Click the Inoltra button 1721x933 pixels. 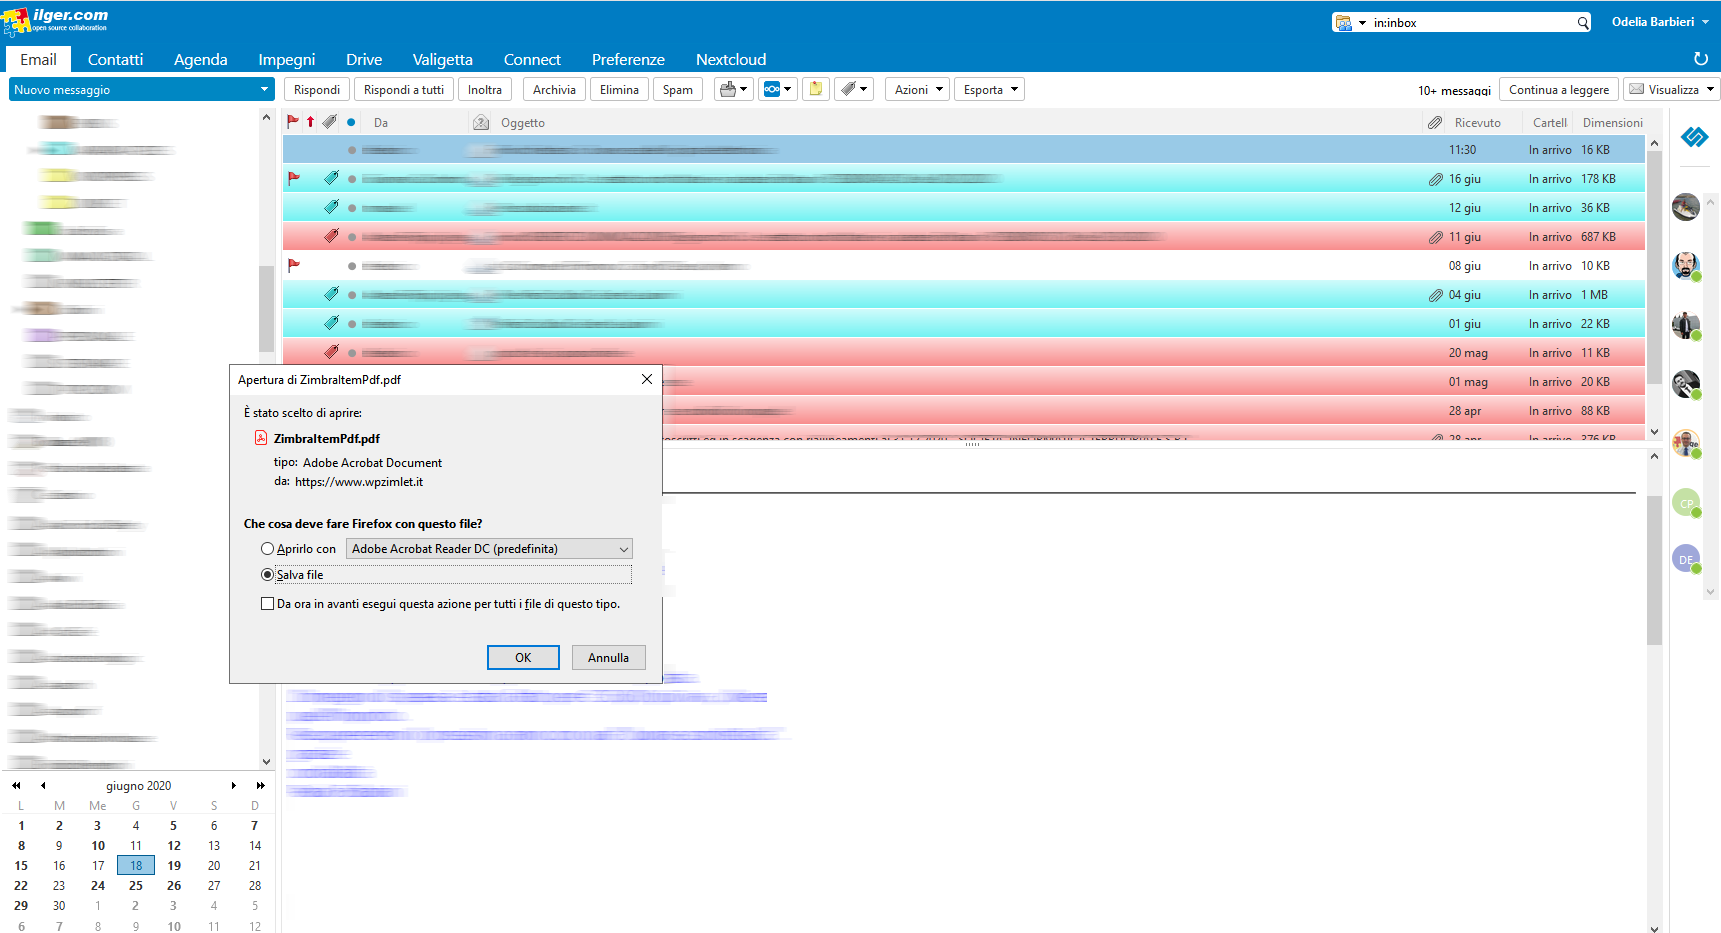tap(485, 90)
